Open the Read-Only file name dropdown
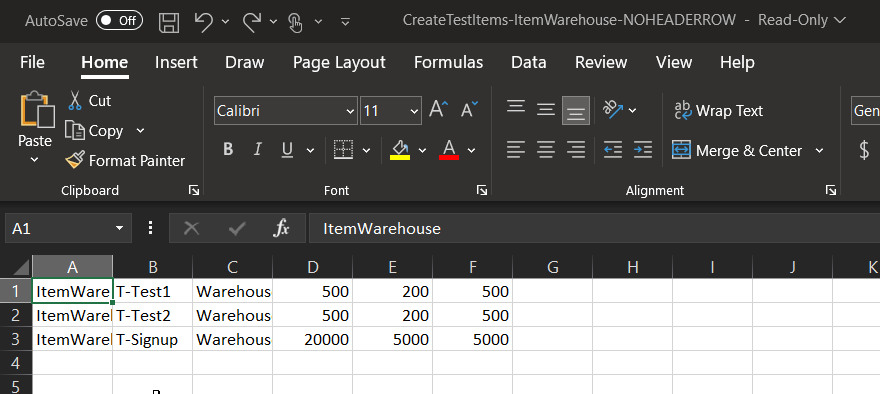Viewport: 880px width, 394px height. [840, 21]
